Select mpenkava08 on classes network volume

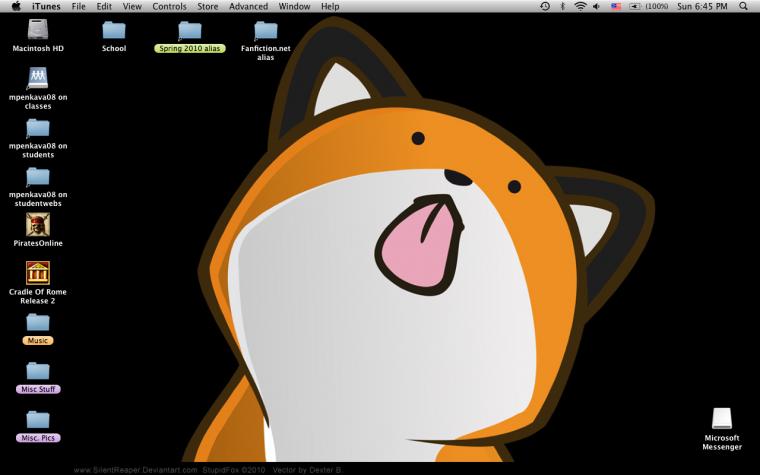38,78
